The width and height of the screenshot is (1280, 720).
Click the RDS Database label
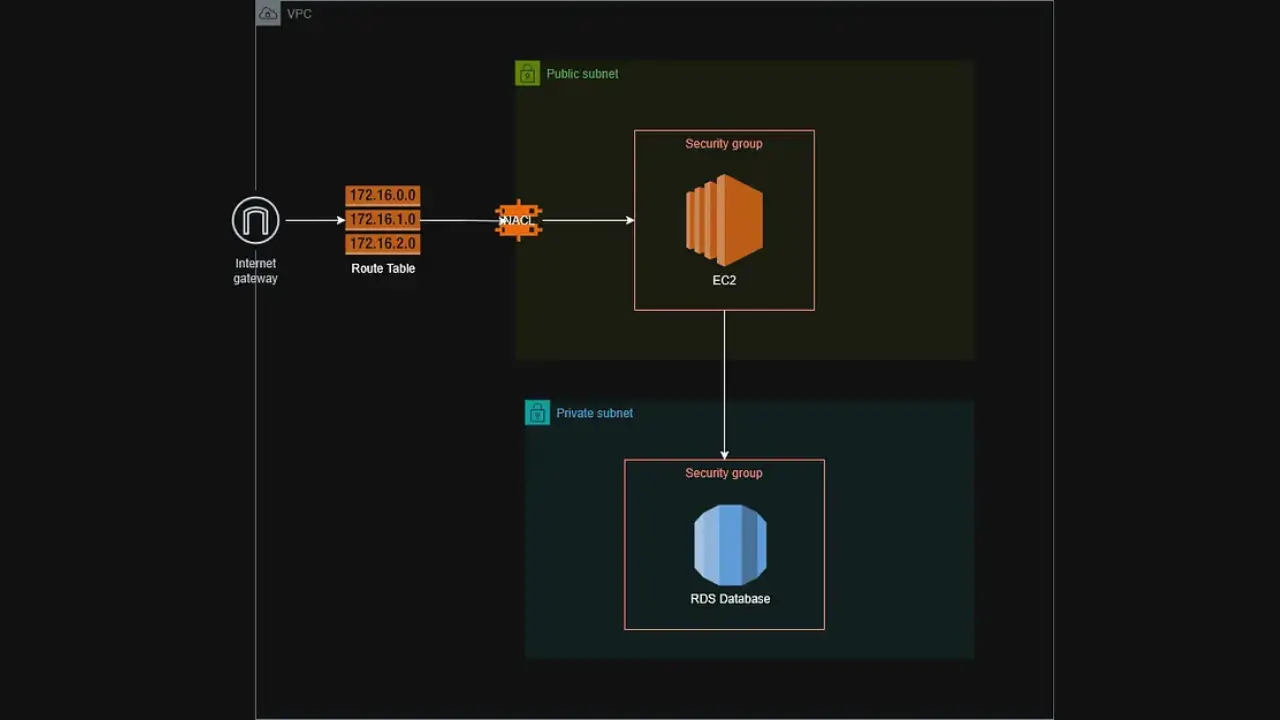pos(730,599)
